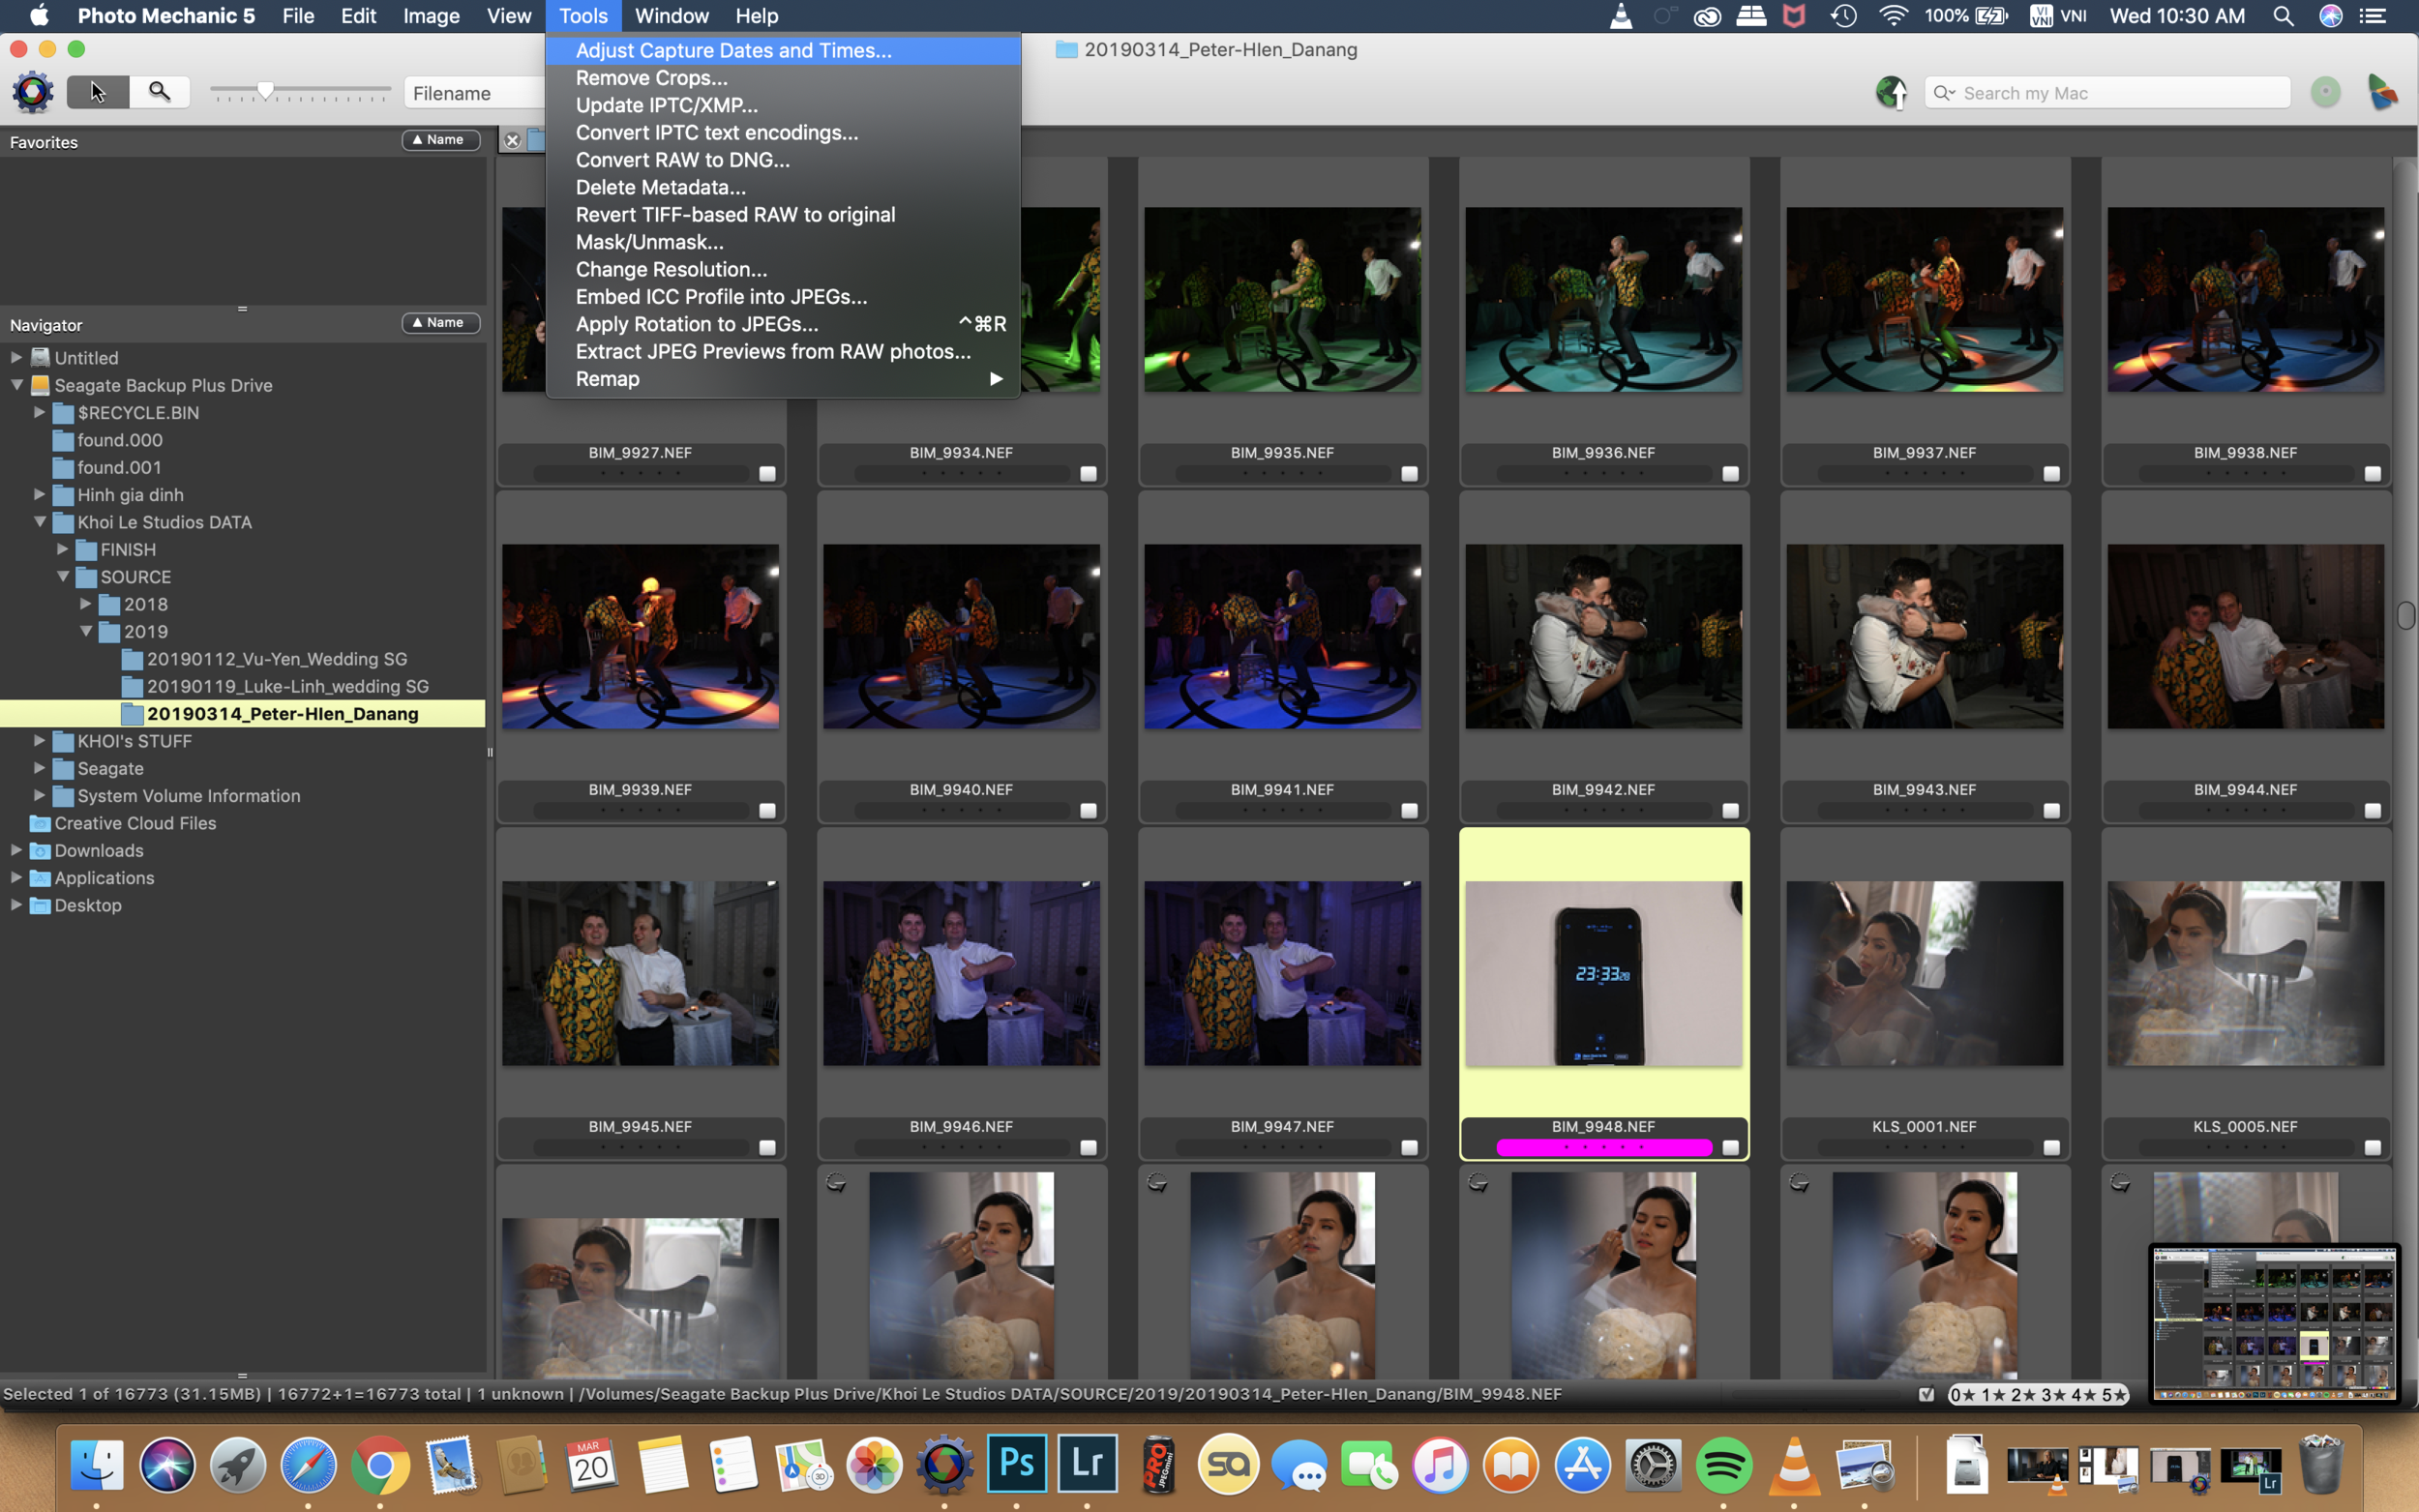Choose Convert RAW to DNG menu item

(x=783, y=160)
